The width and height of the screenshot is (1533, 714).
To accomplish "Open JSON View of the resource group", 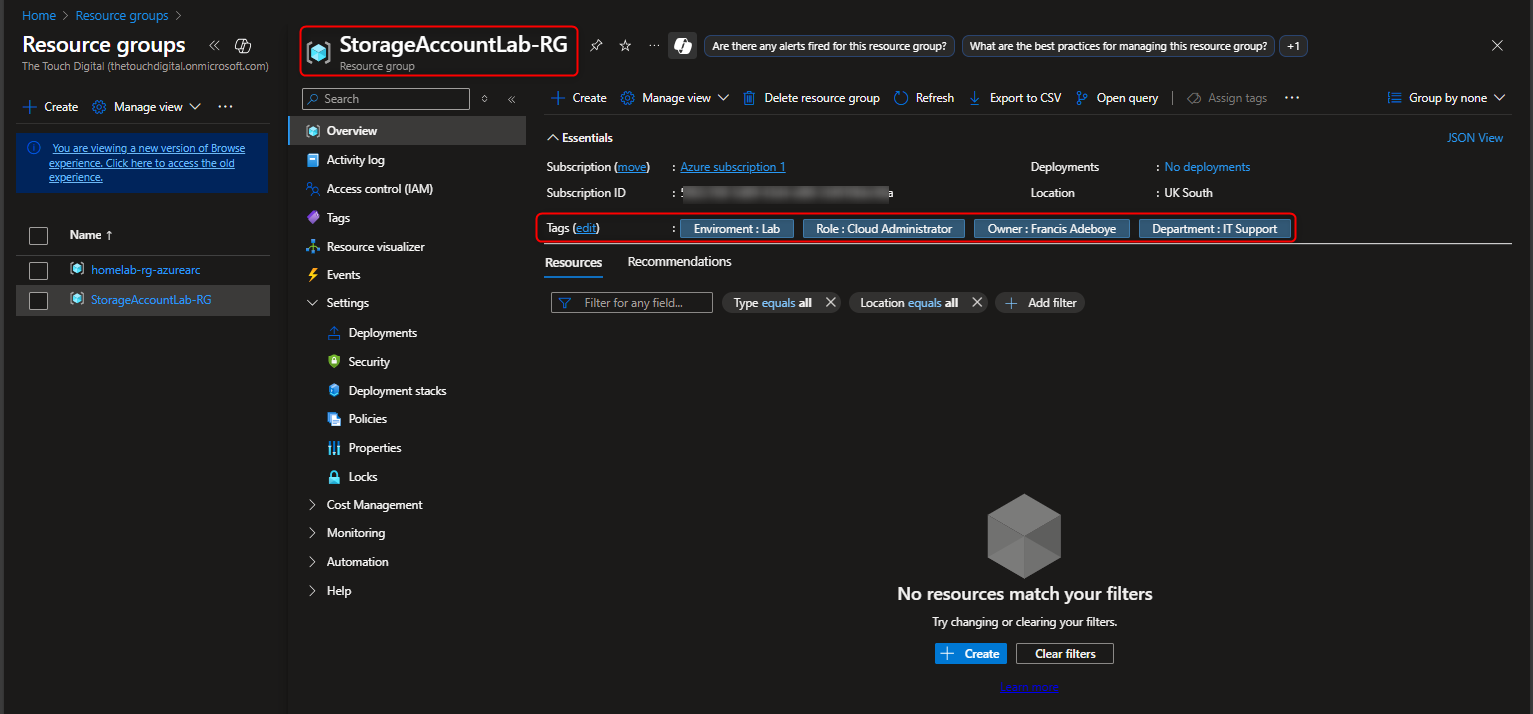I will 1474,137.
